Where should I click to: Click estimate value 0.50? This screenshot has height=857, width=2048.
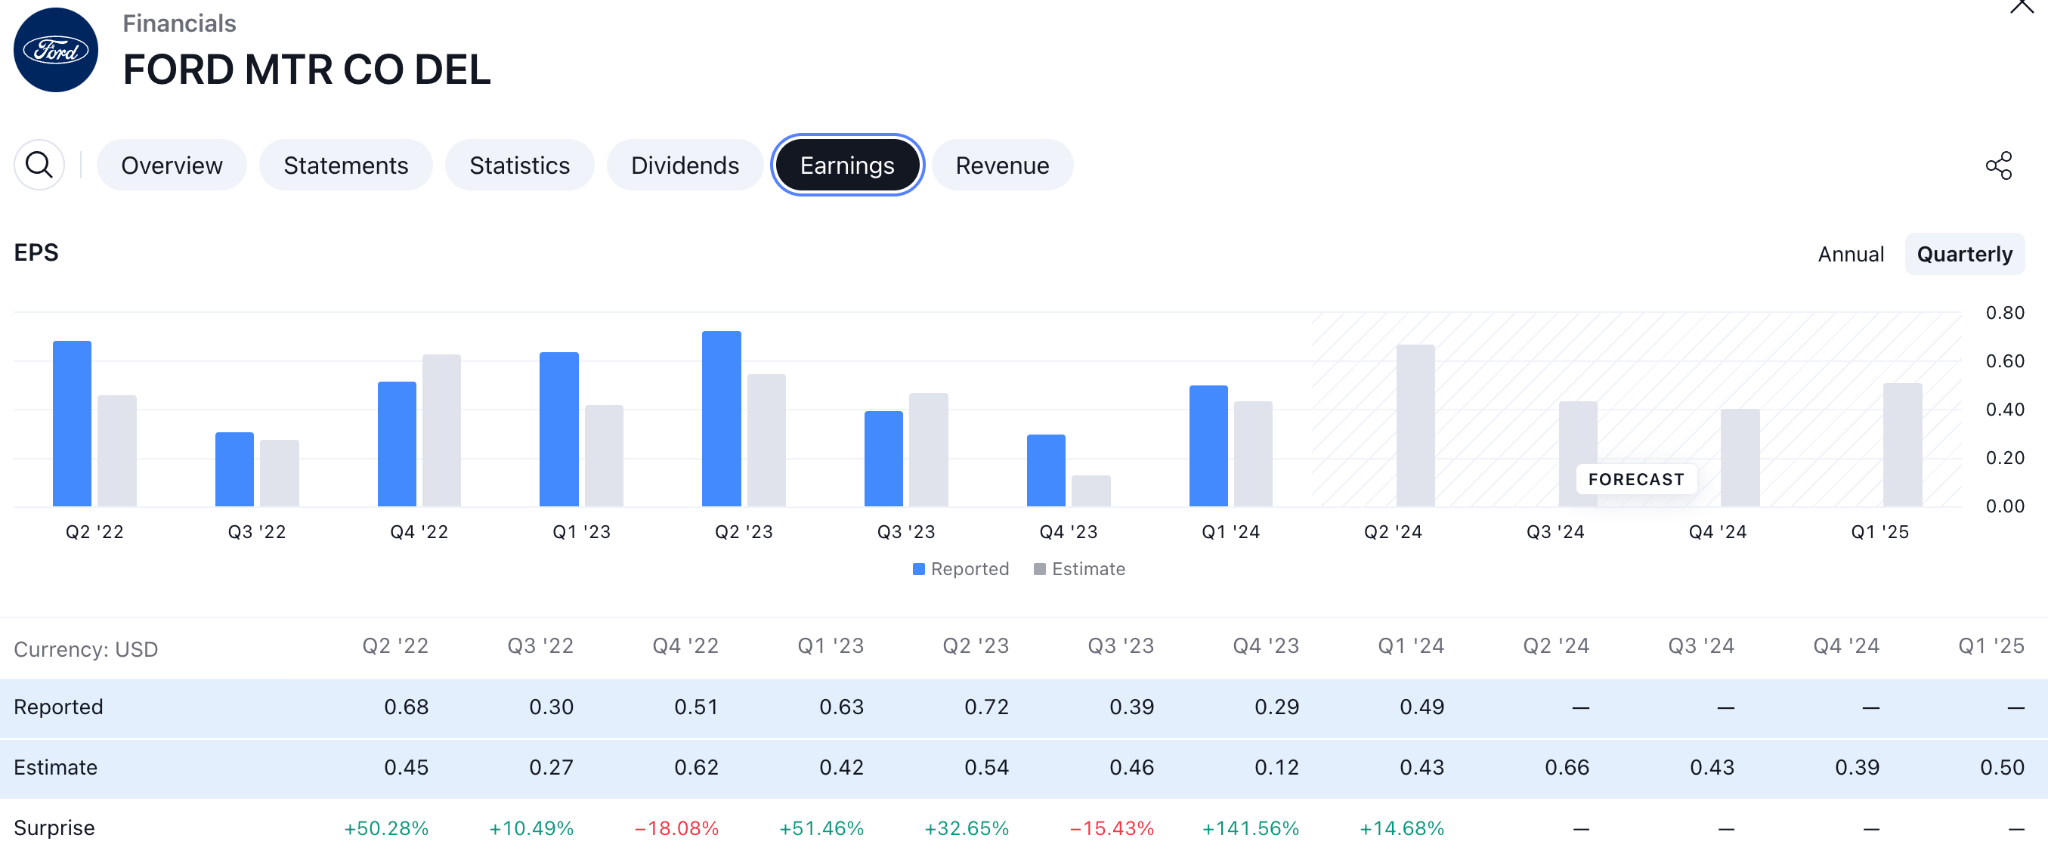tap(2002, 768)
